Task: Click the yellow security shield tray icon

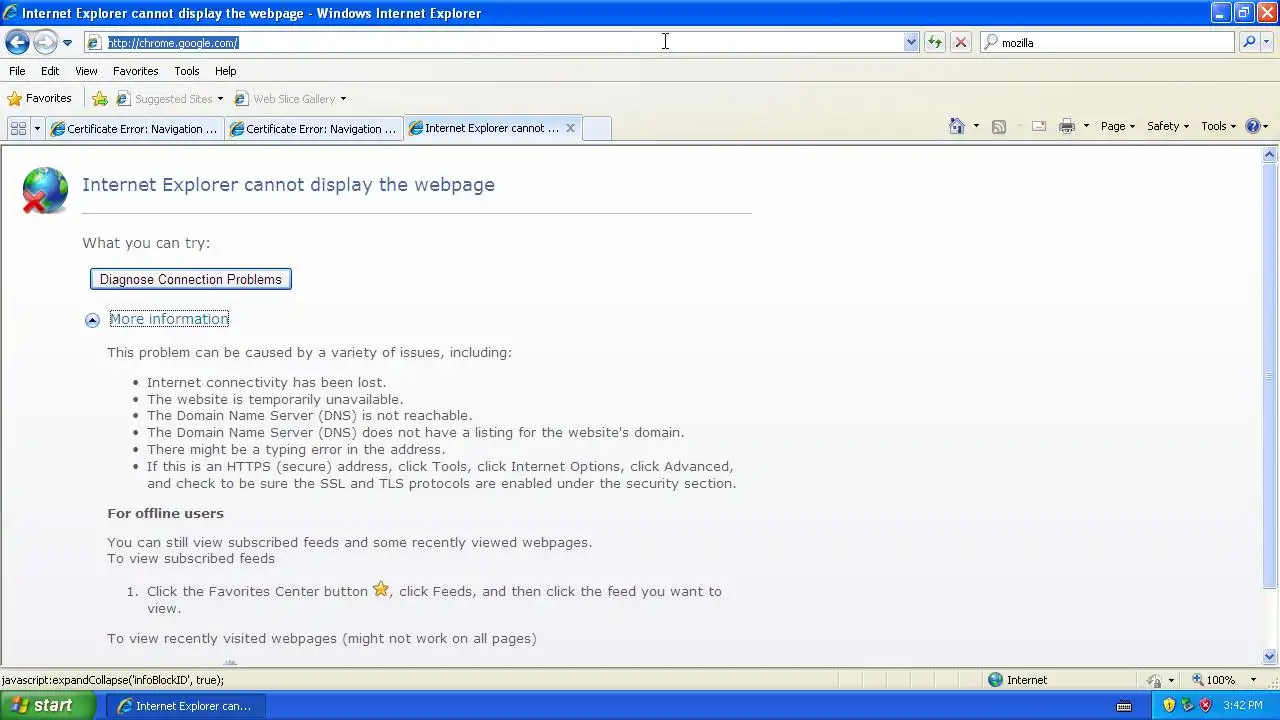Action: click(1169, 705)
